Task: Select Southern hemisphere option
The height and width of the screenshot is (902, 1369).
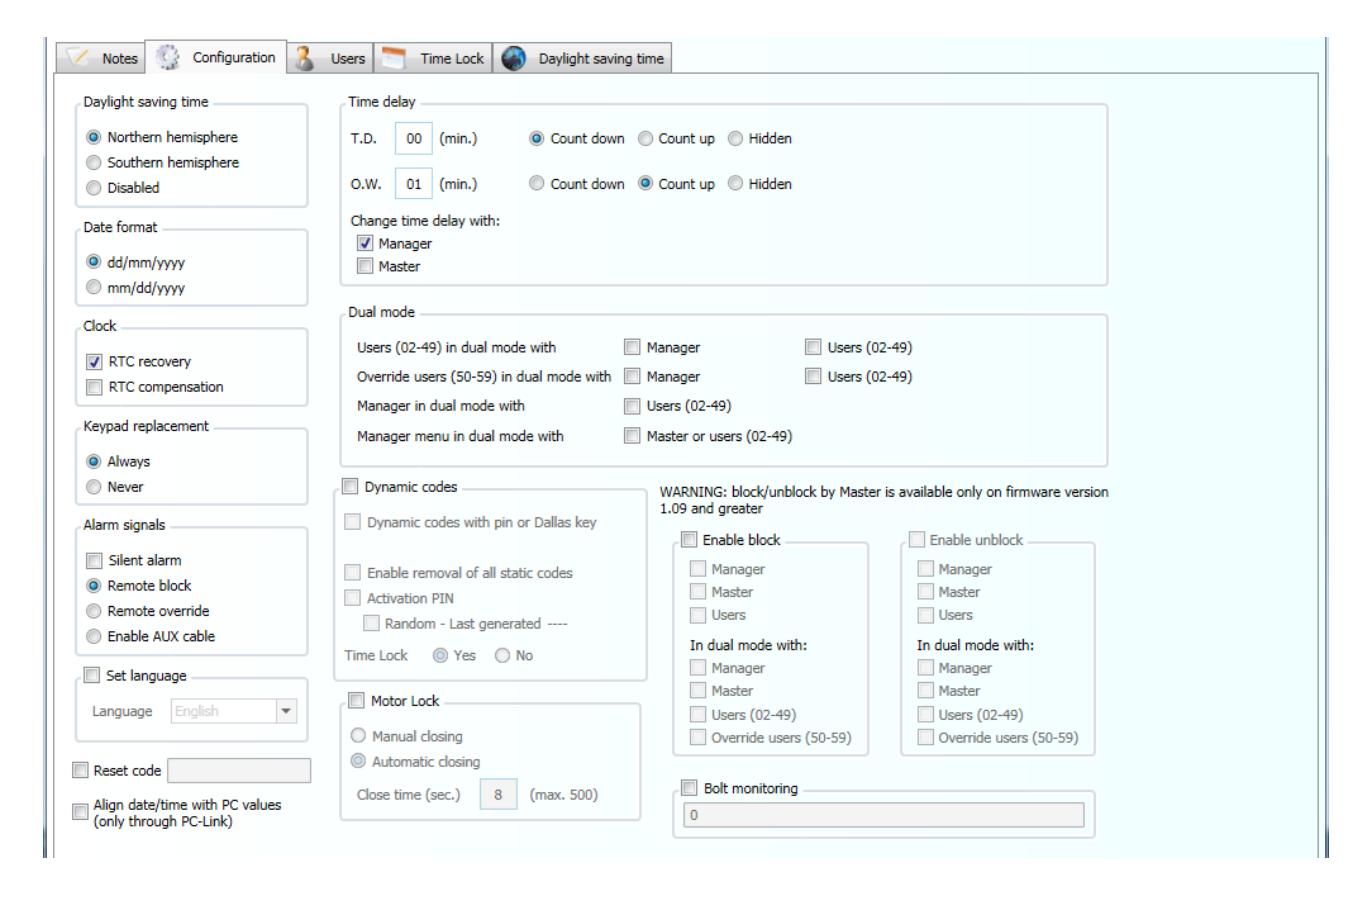Action: [163, 162]
